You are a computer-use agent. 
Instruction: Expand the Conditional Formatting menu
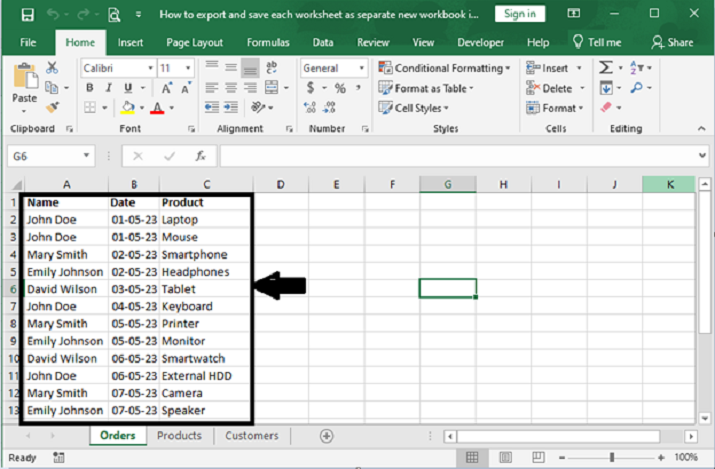click(x=444, y=68)
